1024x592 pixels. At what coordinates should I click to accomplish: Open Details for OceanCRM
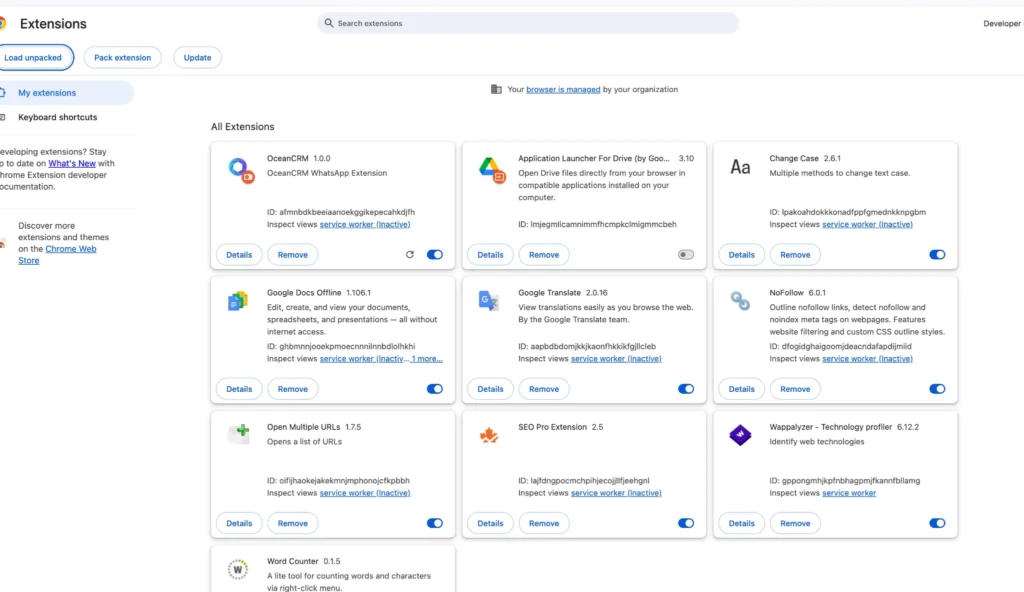(239, 255)
